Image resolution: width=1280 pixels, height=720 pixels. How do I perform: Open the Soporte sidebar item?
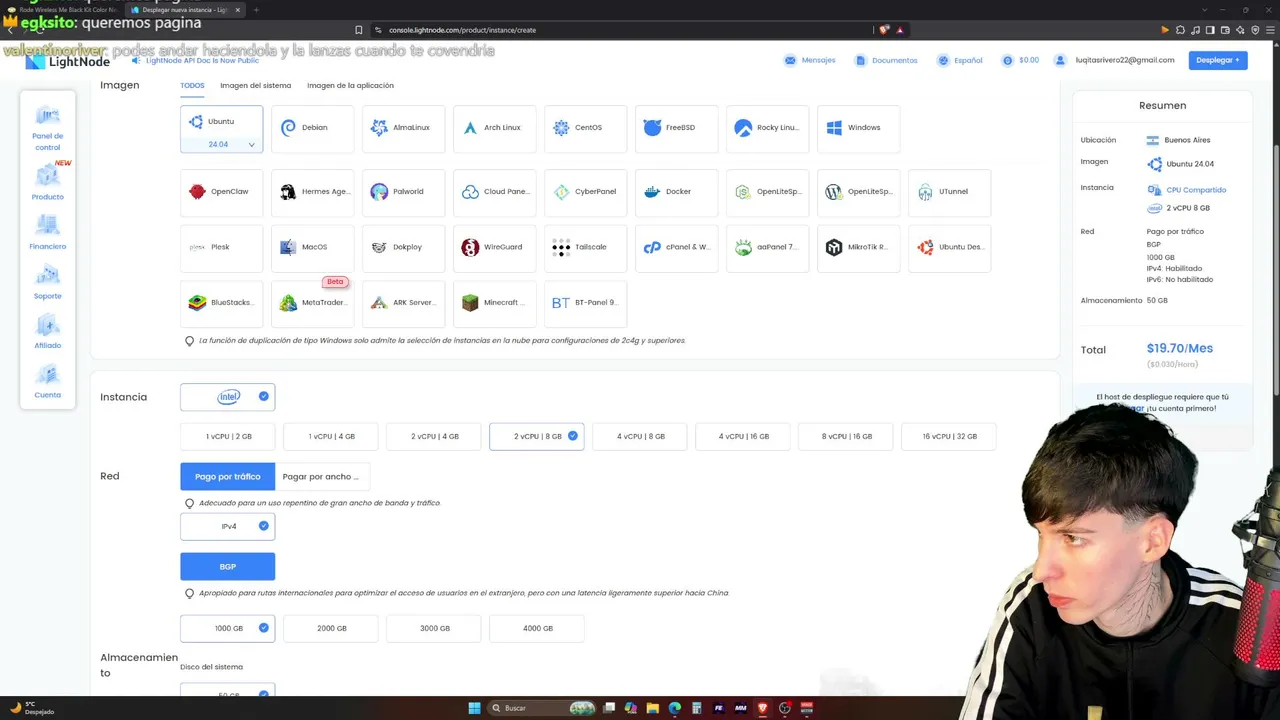pos(47,282)
